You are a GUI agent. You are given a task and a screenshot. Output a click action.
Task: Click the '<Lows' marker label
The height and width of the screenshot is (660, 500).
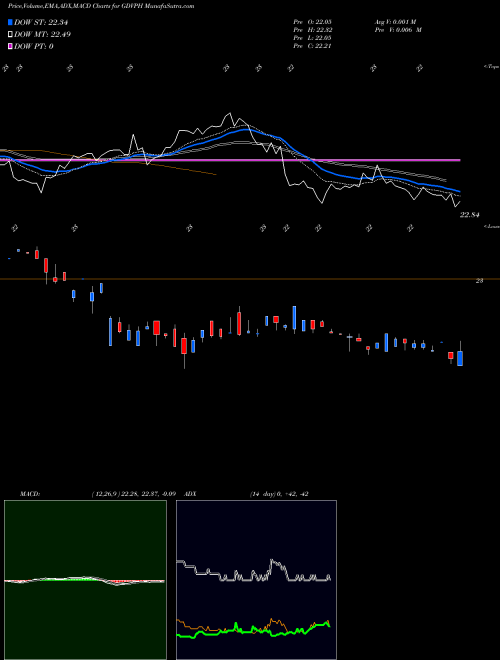click(491, 226)
